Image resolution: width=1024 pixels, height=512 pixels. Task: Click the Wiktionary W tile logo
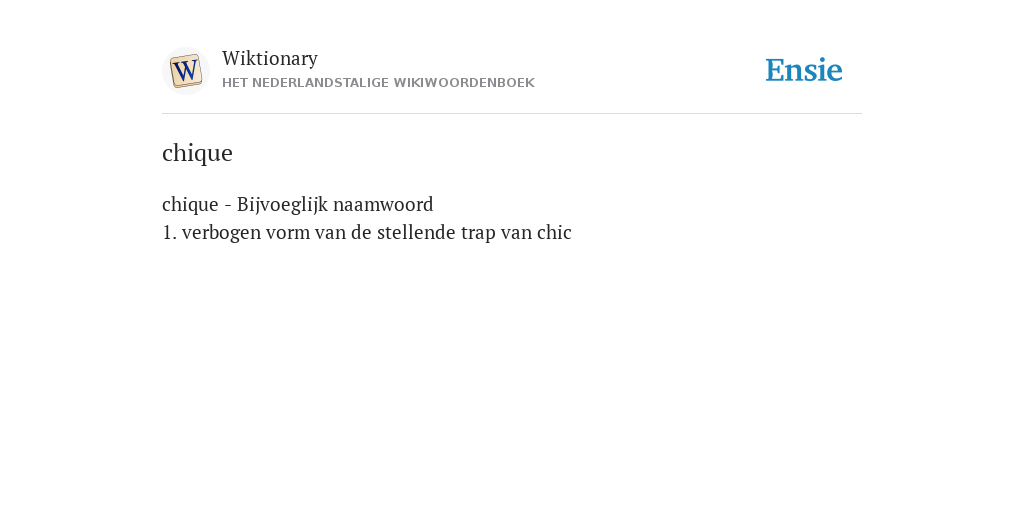[185, 71]
